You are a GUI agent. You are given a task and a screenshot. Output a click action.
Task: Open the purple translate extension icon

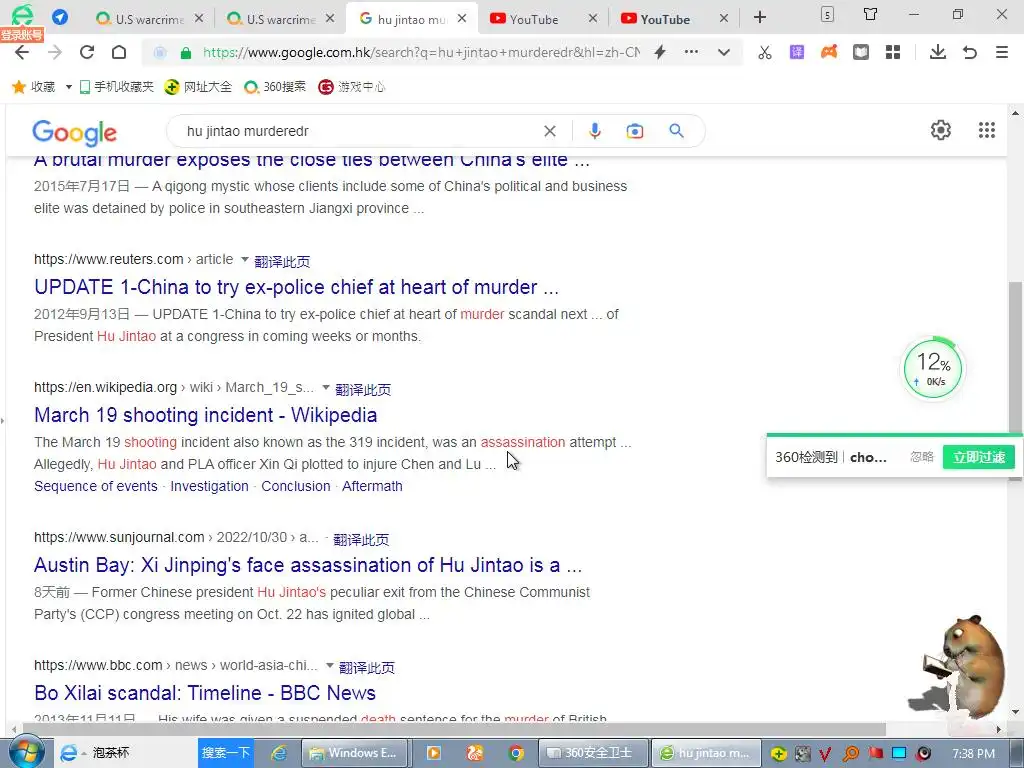click(x=797, y=52)
